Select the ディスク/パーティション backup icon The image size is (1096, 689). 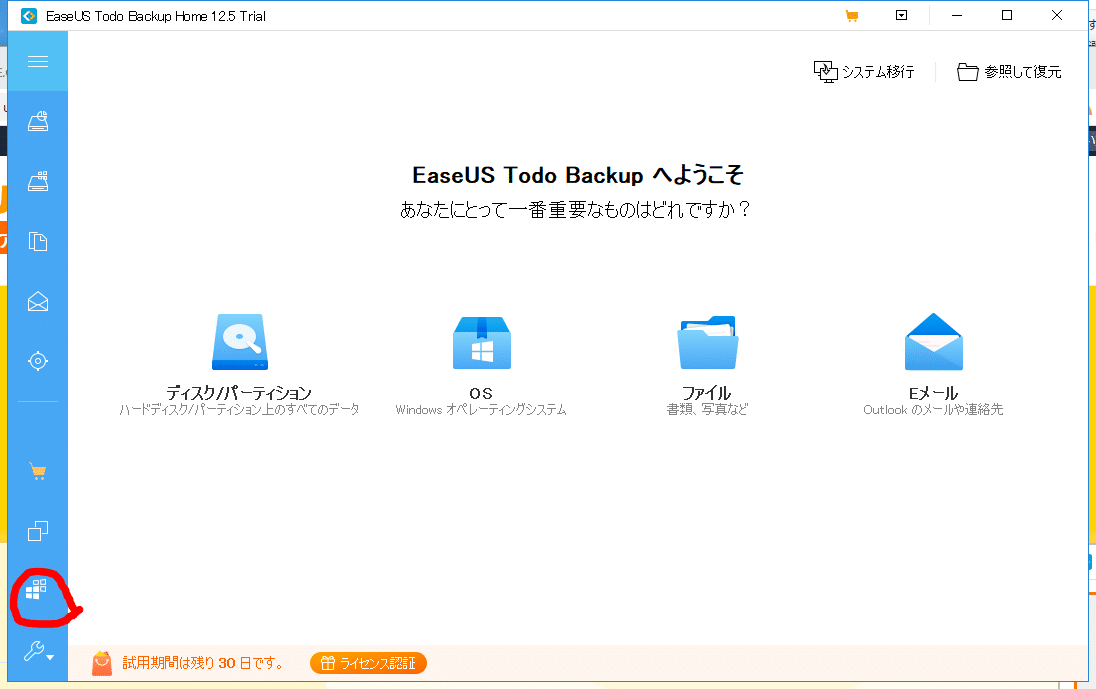point(240,342)
